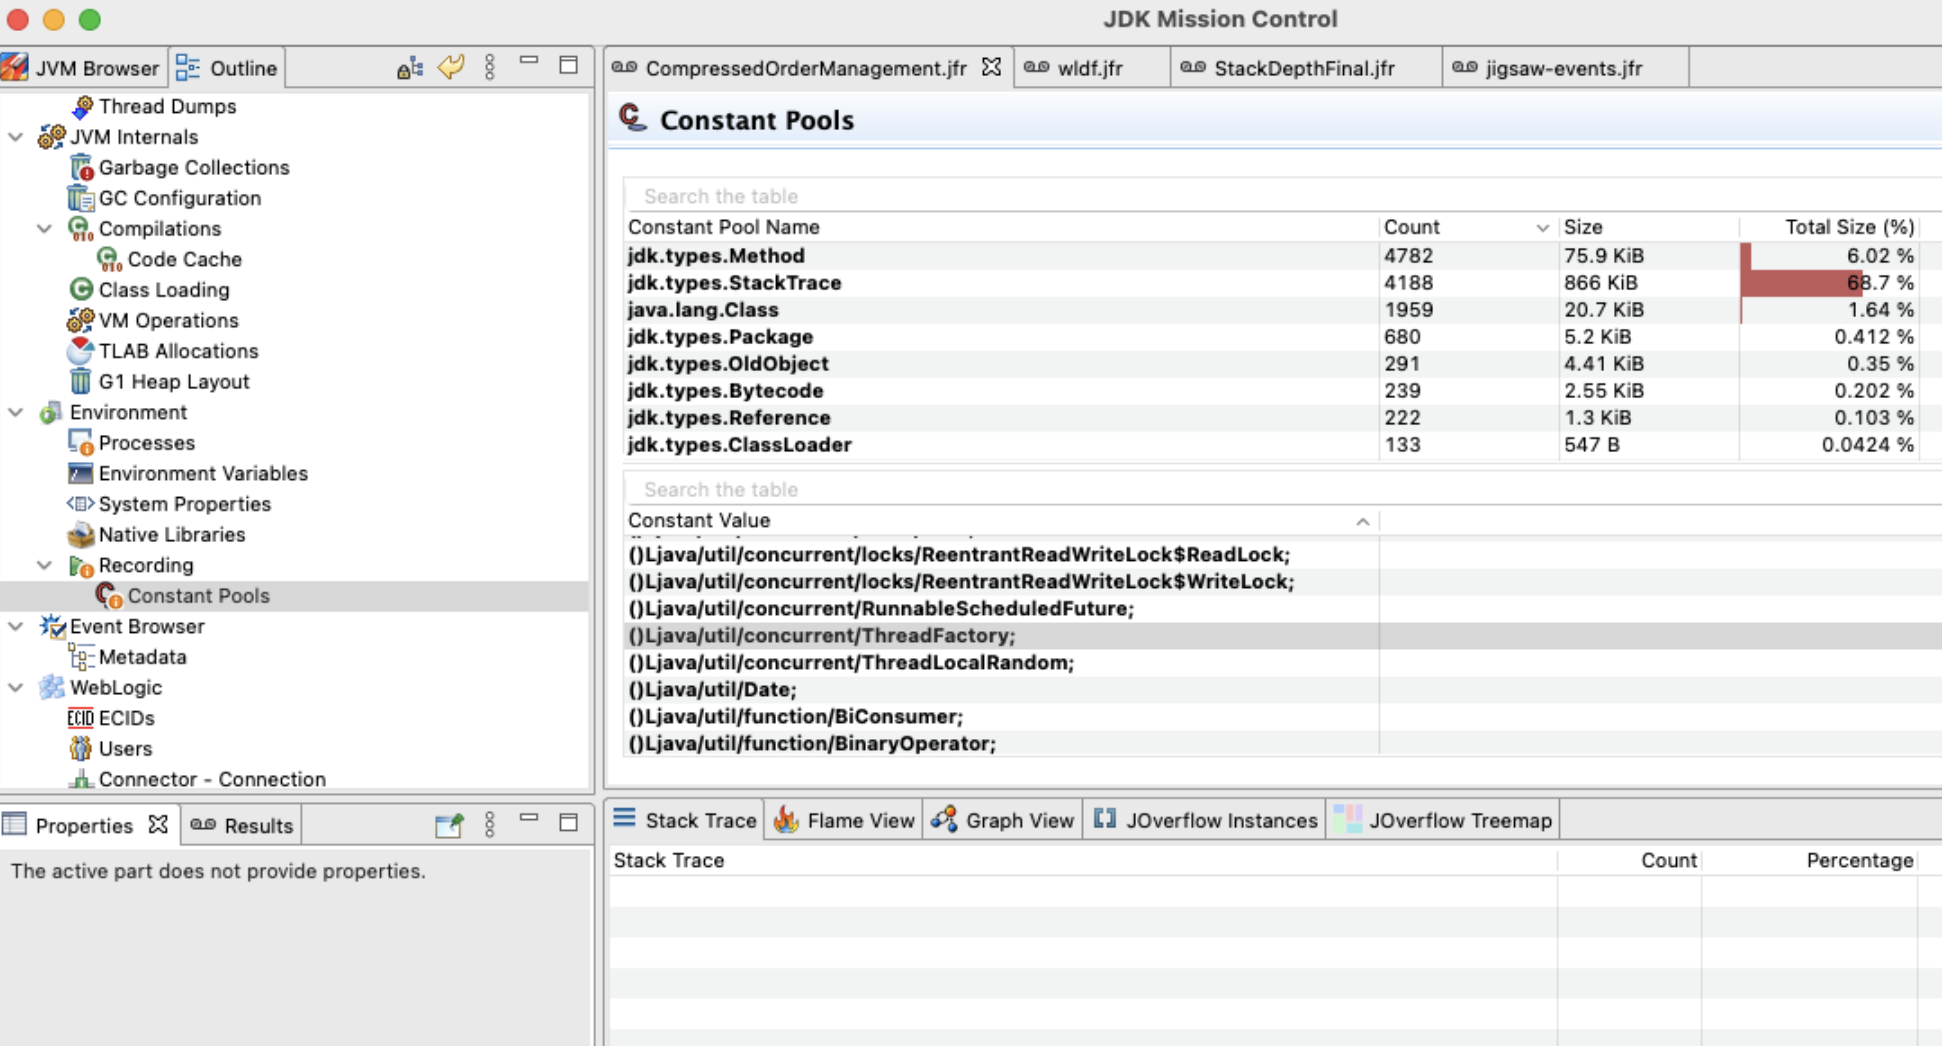Collapse the Environment tree section

[x=16, y=412]
